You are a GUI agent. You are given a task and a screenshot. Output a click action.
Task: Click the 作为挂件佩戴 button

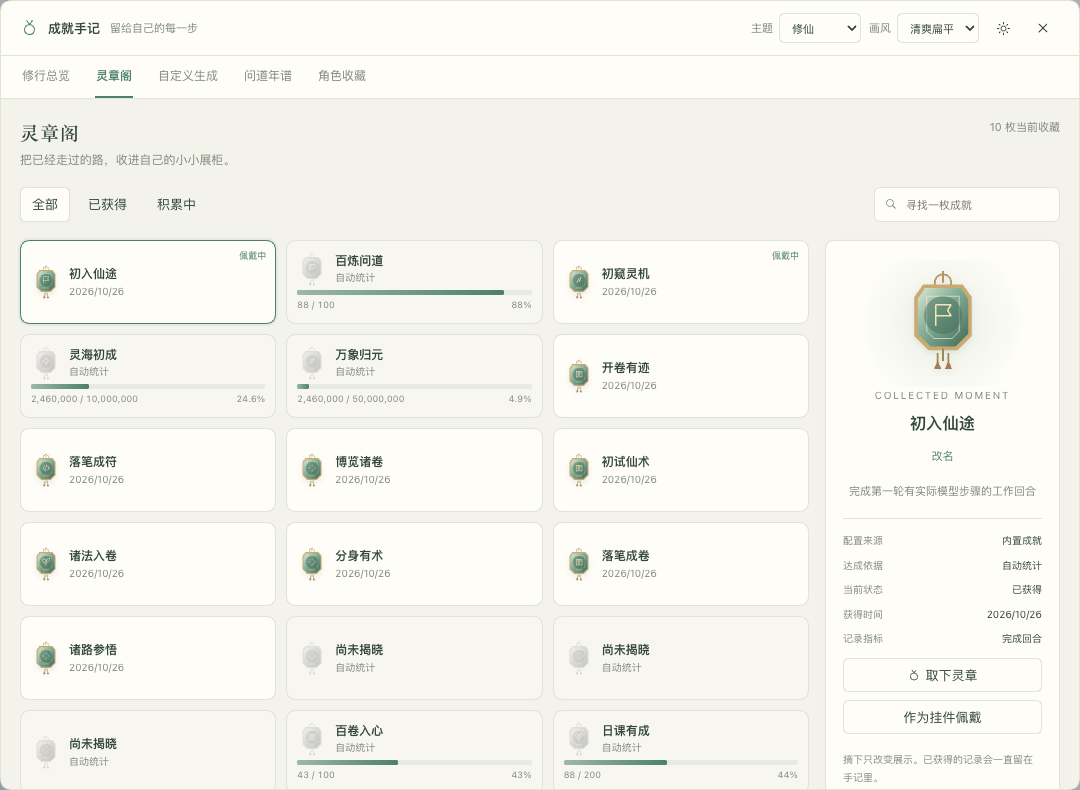click(942, 717)
